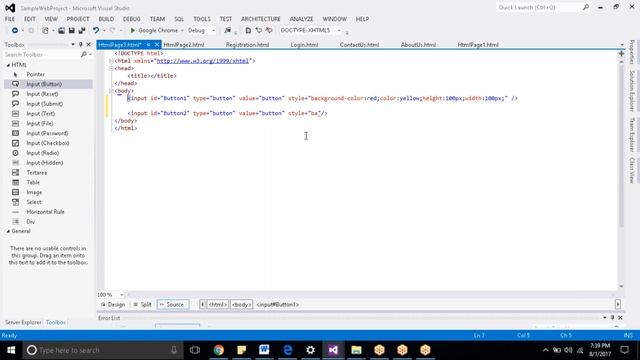640x360 pixels.
Task: Open the 100 % zoom dropdown
Action: tap(122, 295)
